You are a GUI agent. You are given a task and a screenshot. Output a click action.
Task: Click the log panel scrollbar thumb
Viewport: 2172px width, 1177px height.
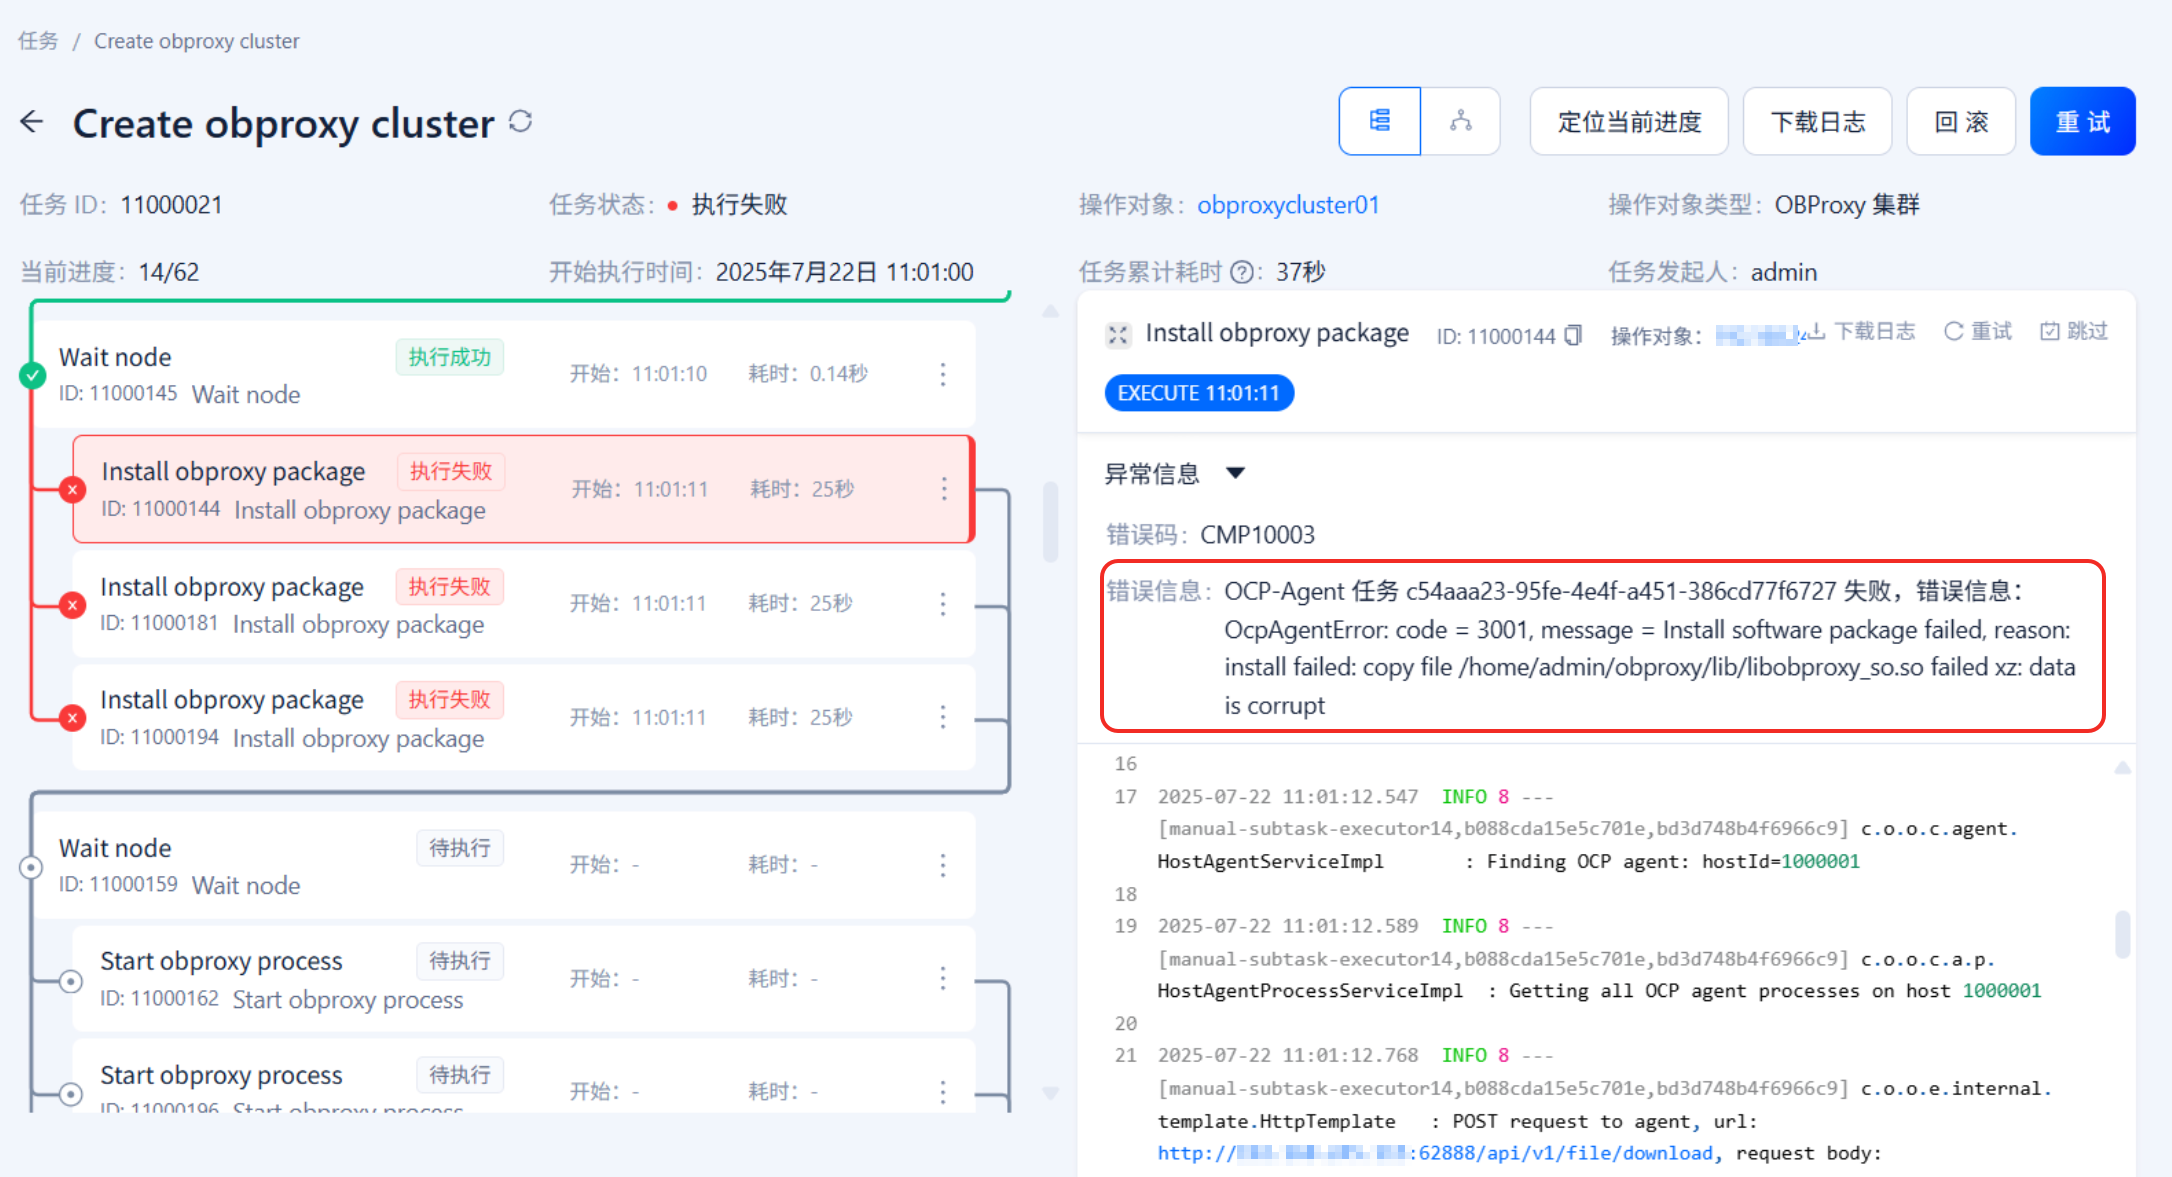[x=2122, y=934]
